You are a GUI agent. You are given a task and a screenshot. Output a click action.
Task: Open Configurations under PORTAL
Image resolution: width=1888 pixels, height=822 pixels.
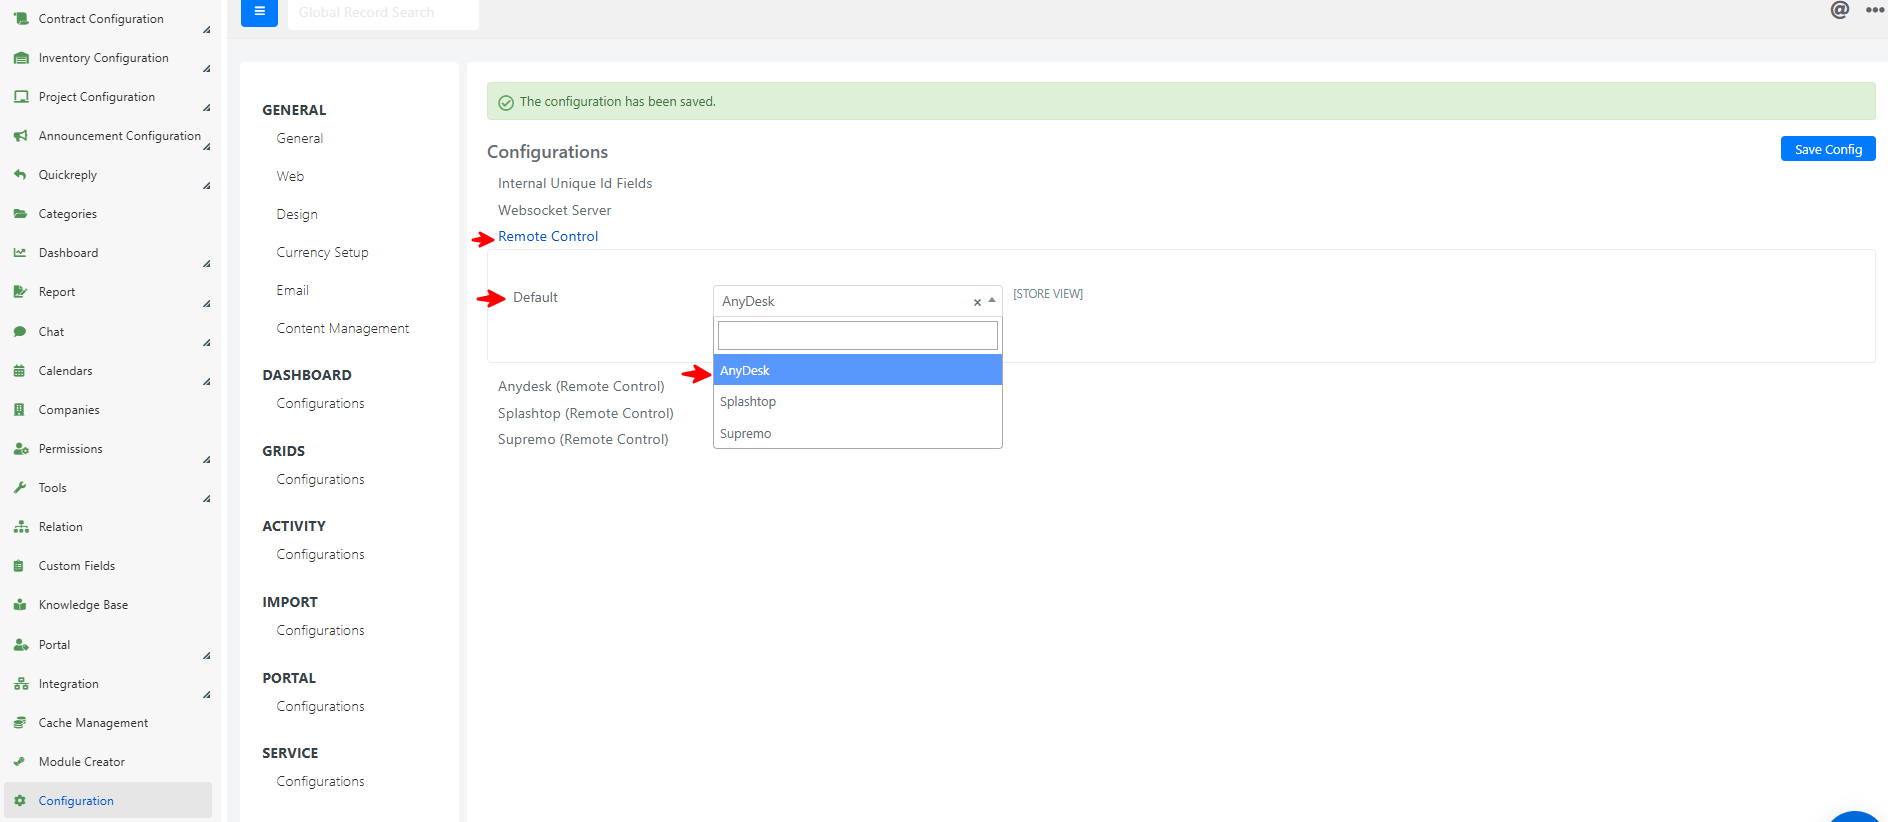(x=320, y=706)
